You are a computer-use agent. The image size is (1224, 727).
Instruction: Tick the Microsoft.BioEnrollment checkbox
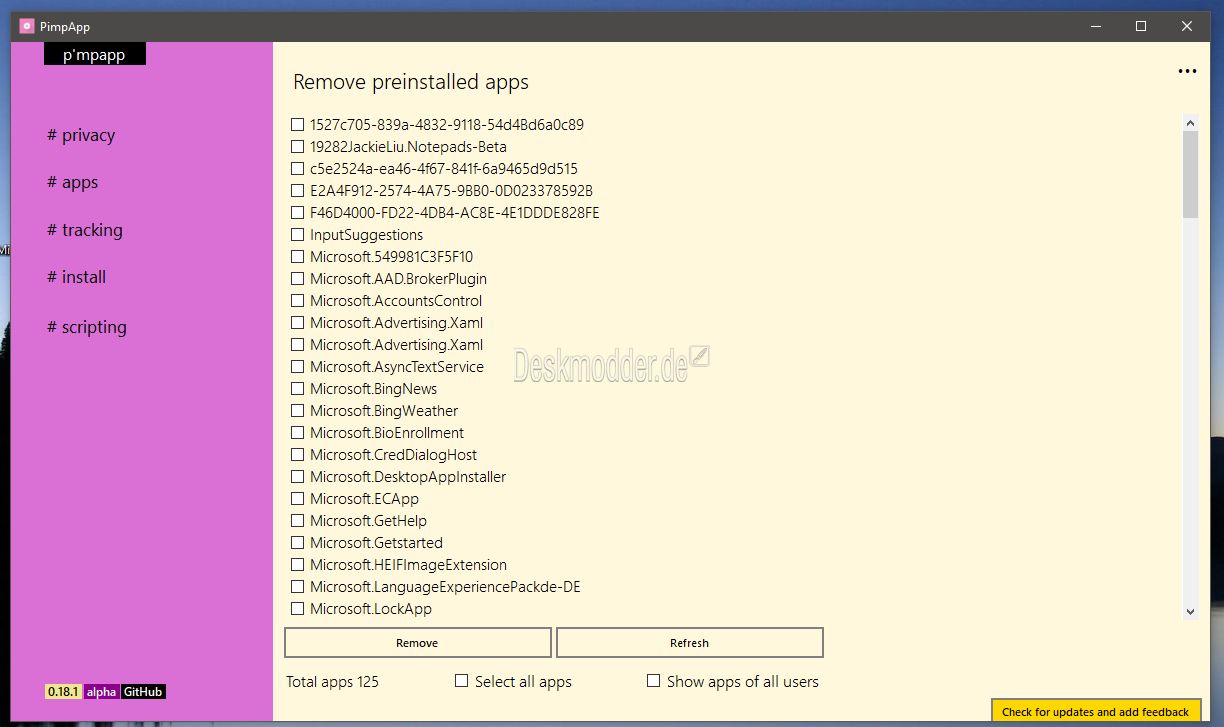297,433
